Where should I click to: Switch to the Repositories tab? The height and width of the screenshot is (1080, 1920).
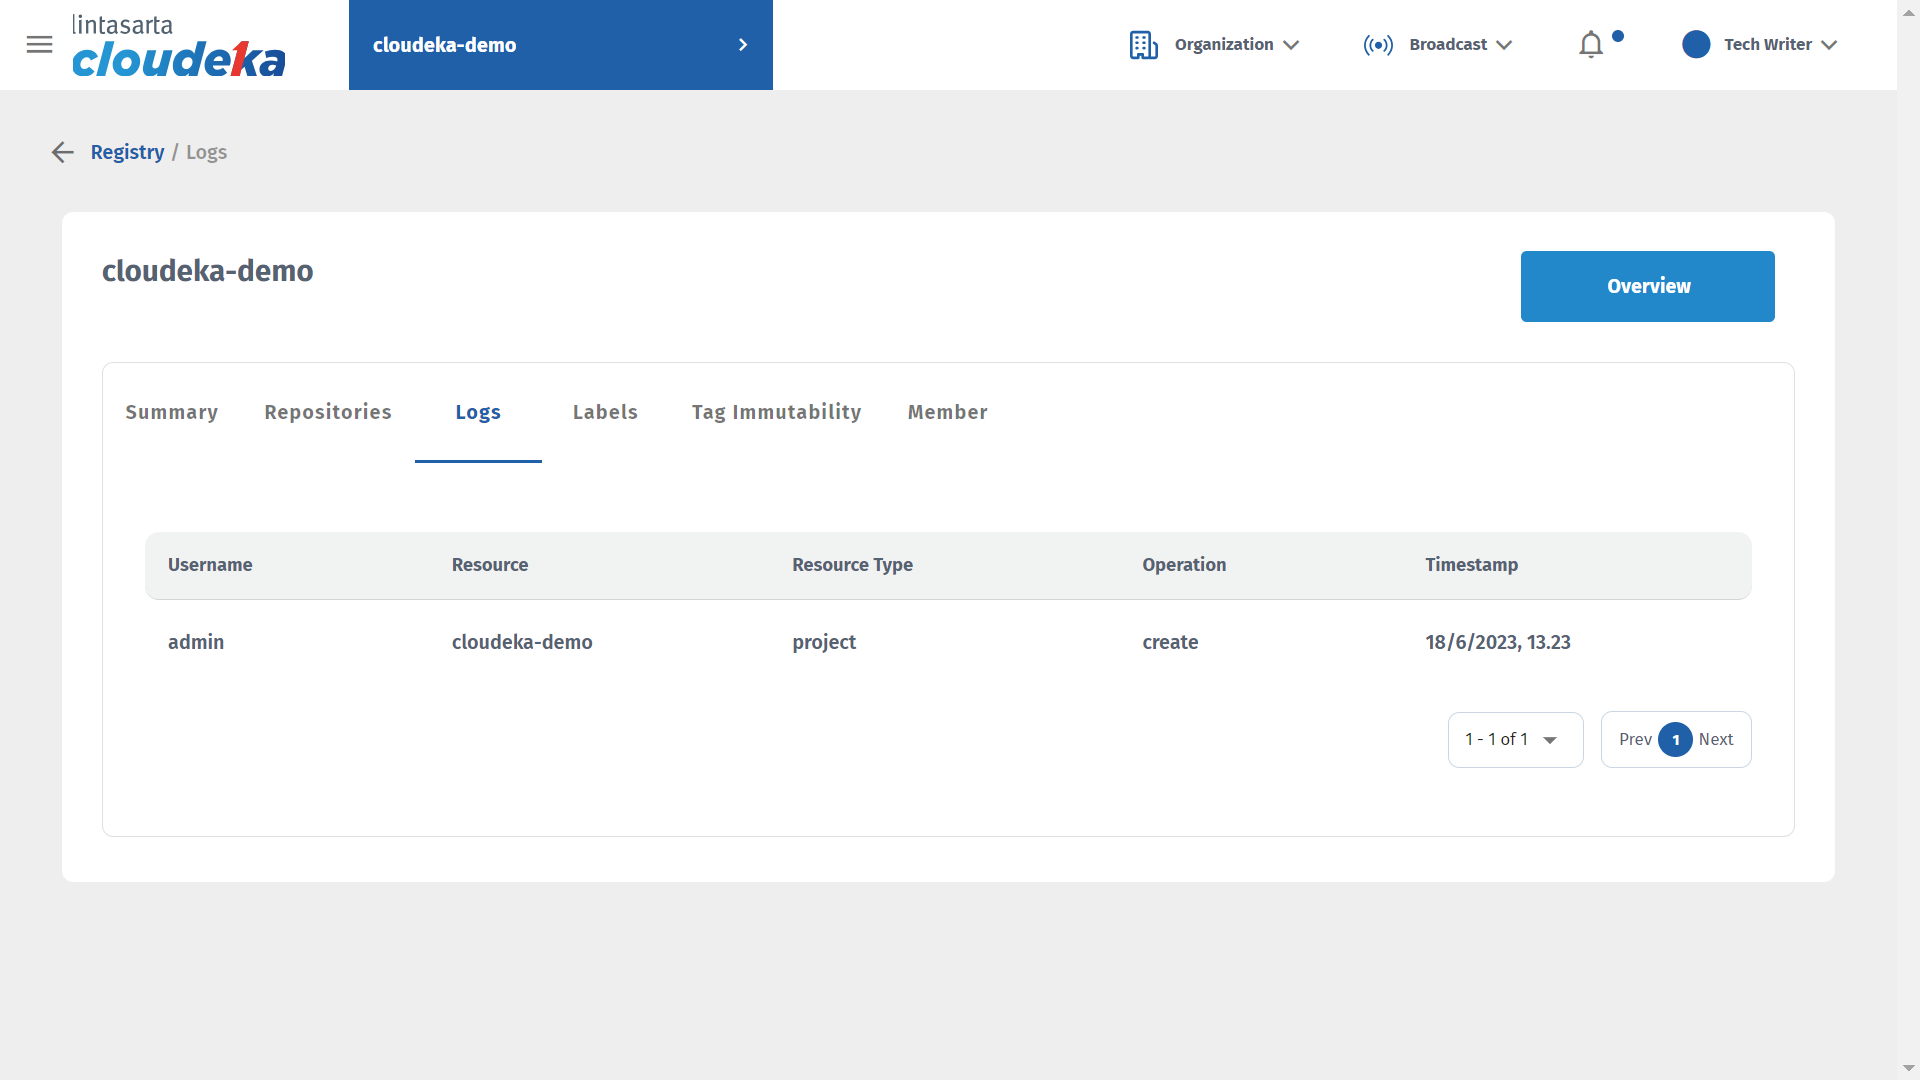coord(328,412)
